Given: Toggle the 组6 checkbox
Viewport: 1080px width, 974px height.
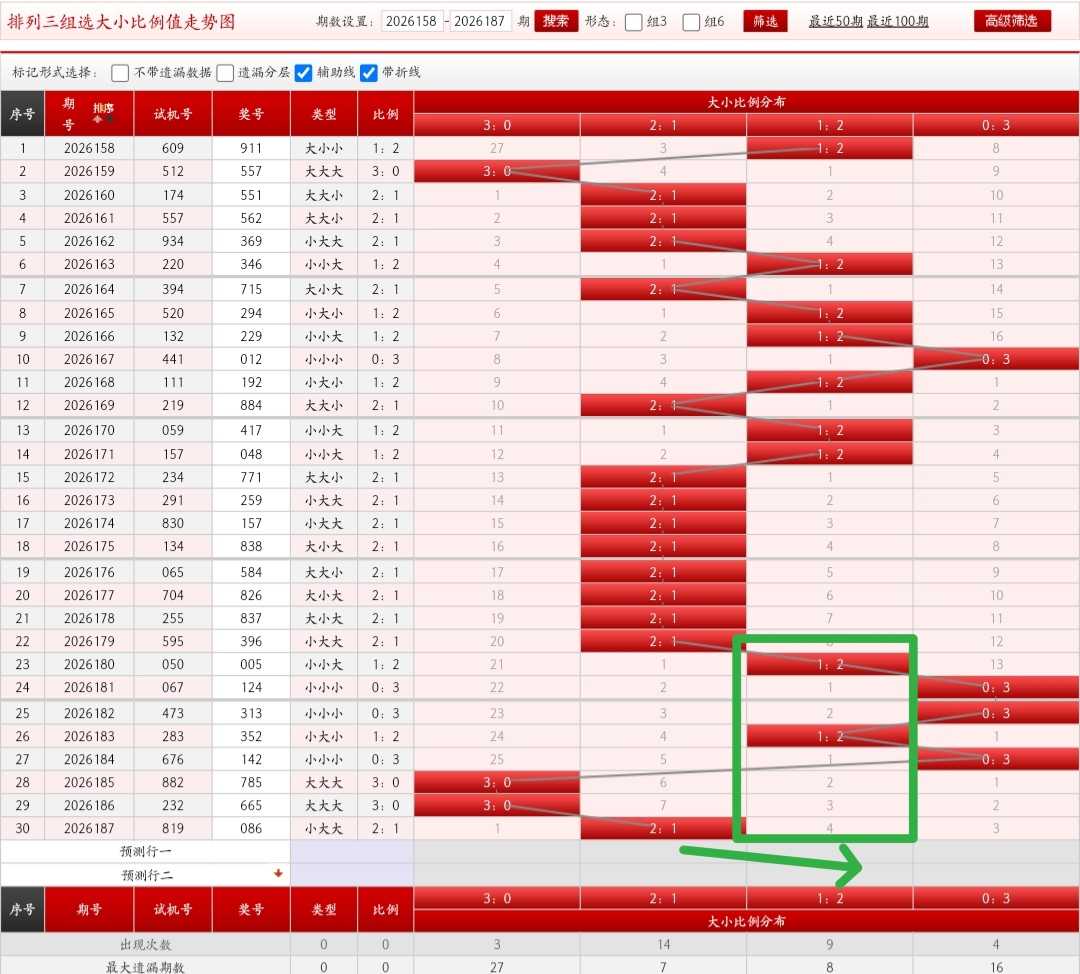Looking at the screenshot, I should pos(692,22).
